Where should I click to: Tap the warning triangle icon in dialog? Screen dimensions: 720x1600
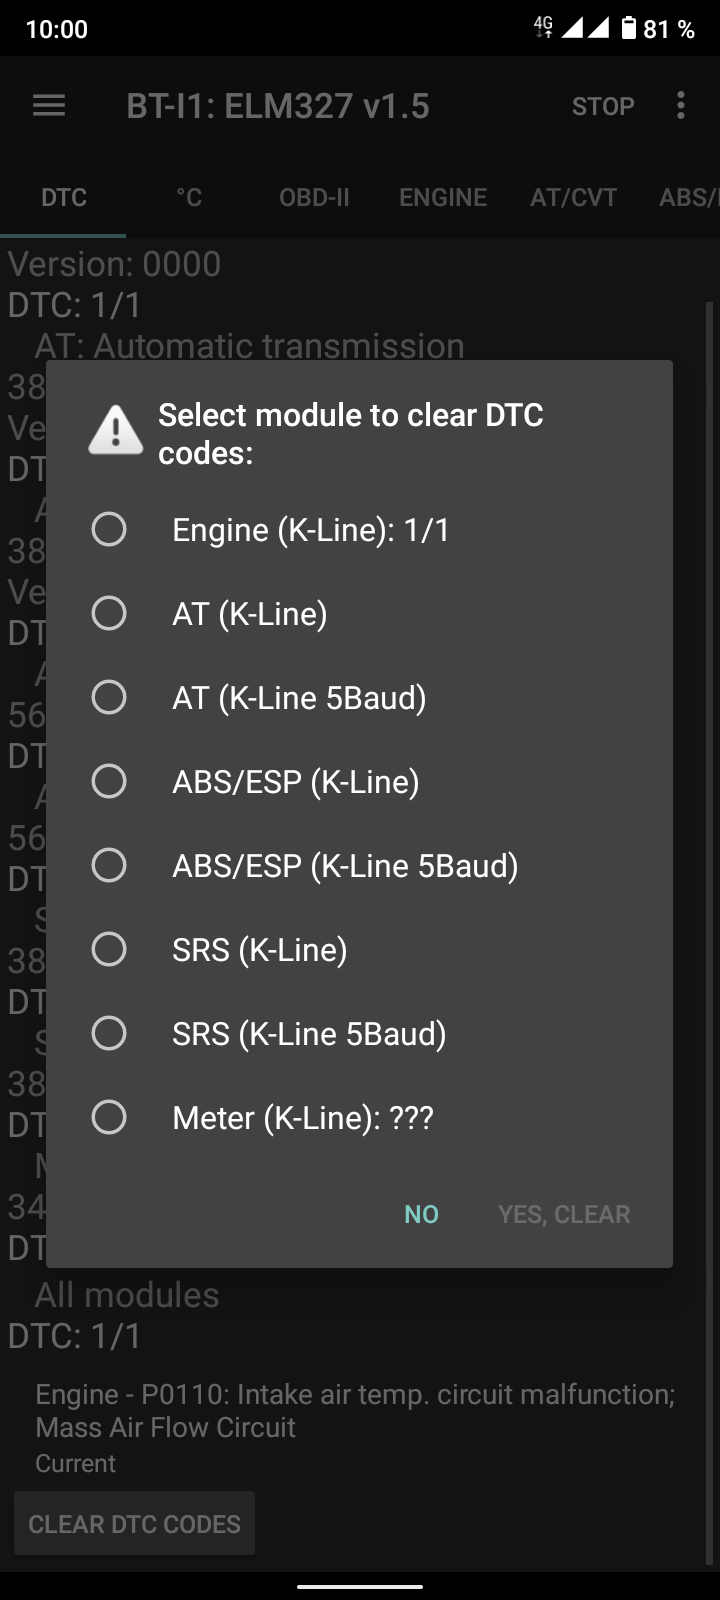pos(116,430)
